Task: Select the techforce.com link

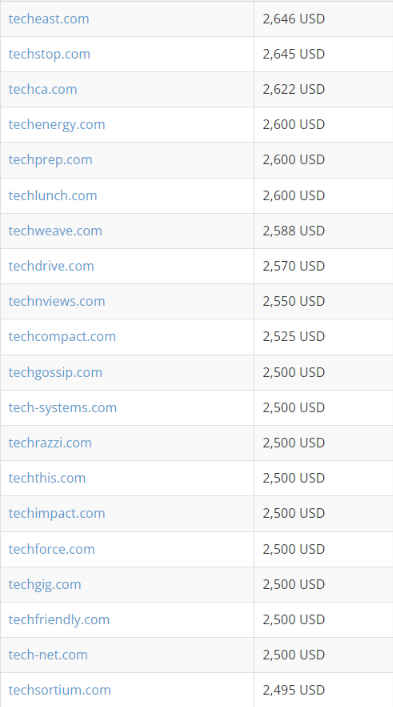Action: [52, 549]
